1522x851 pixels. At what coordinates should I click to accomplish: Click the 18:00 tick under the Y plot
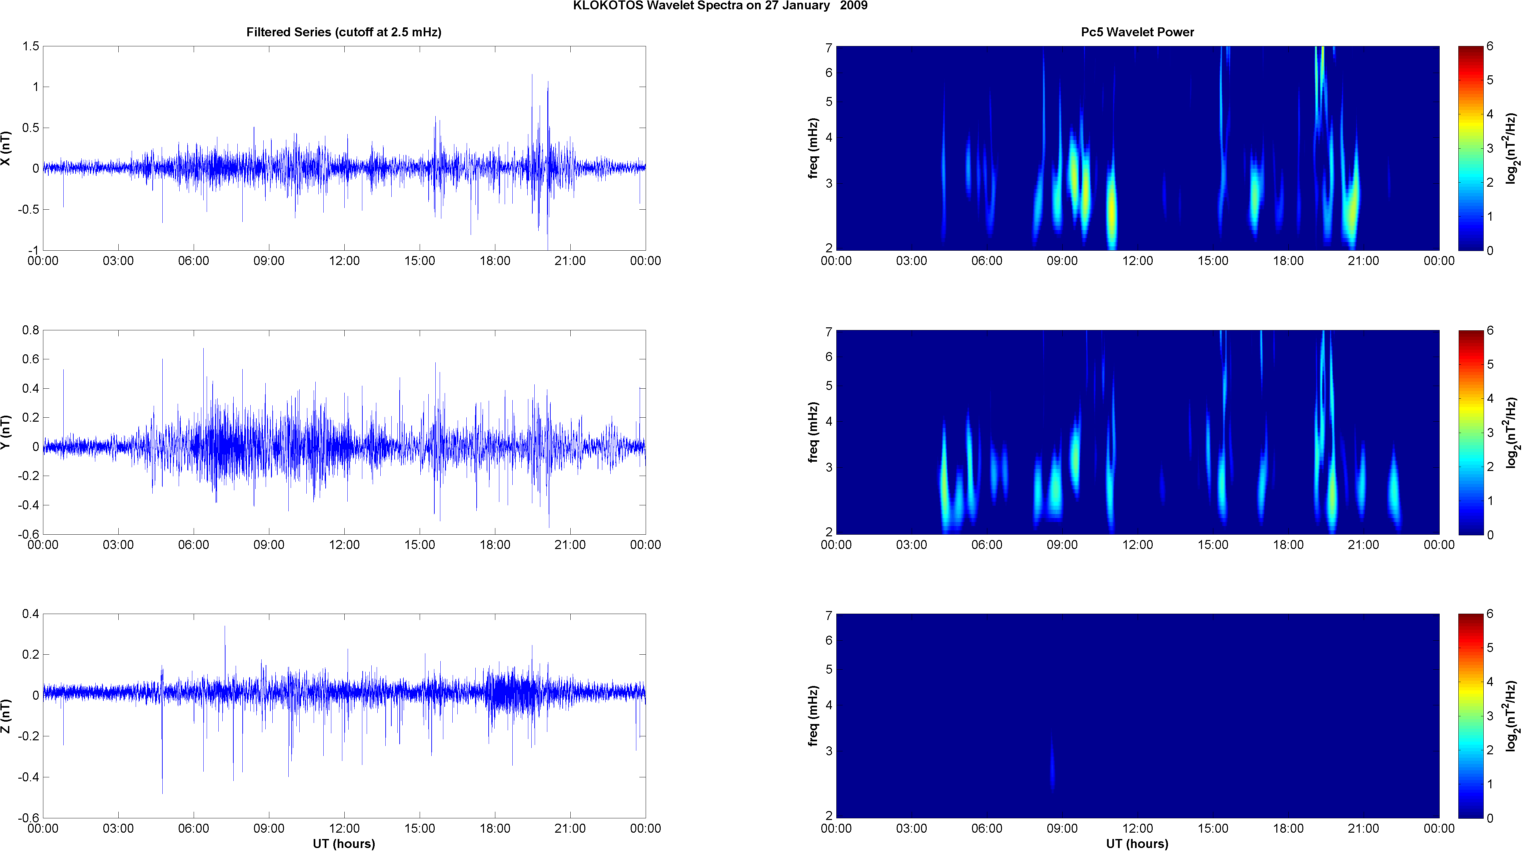click(x=495, y=545)
